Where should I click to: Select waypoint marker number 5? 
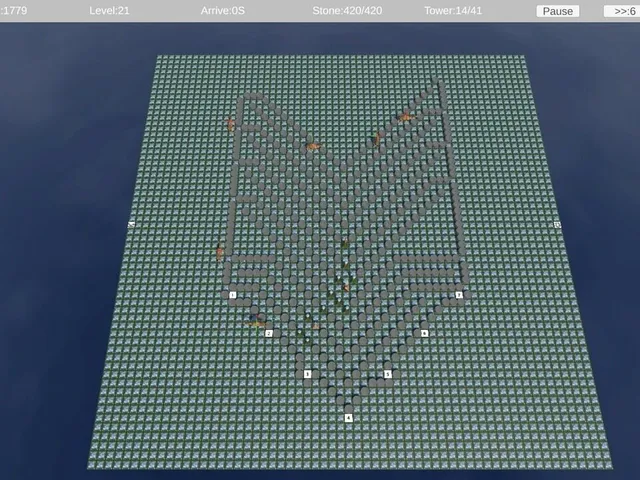tap(388, 374)
